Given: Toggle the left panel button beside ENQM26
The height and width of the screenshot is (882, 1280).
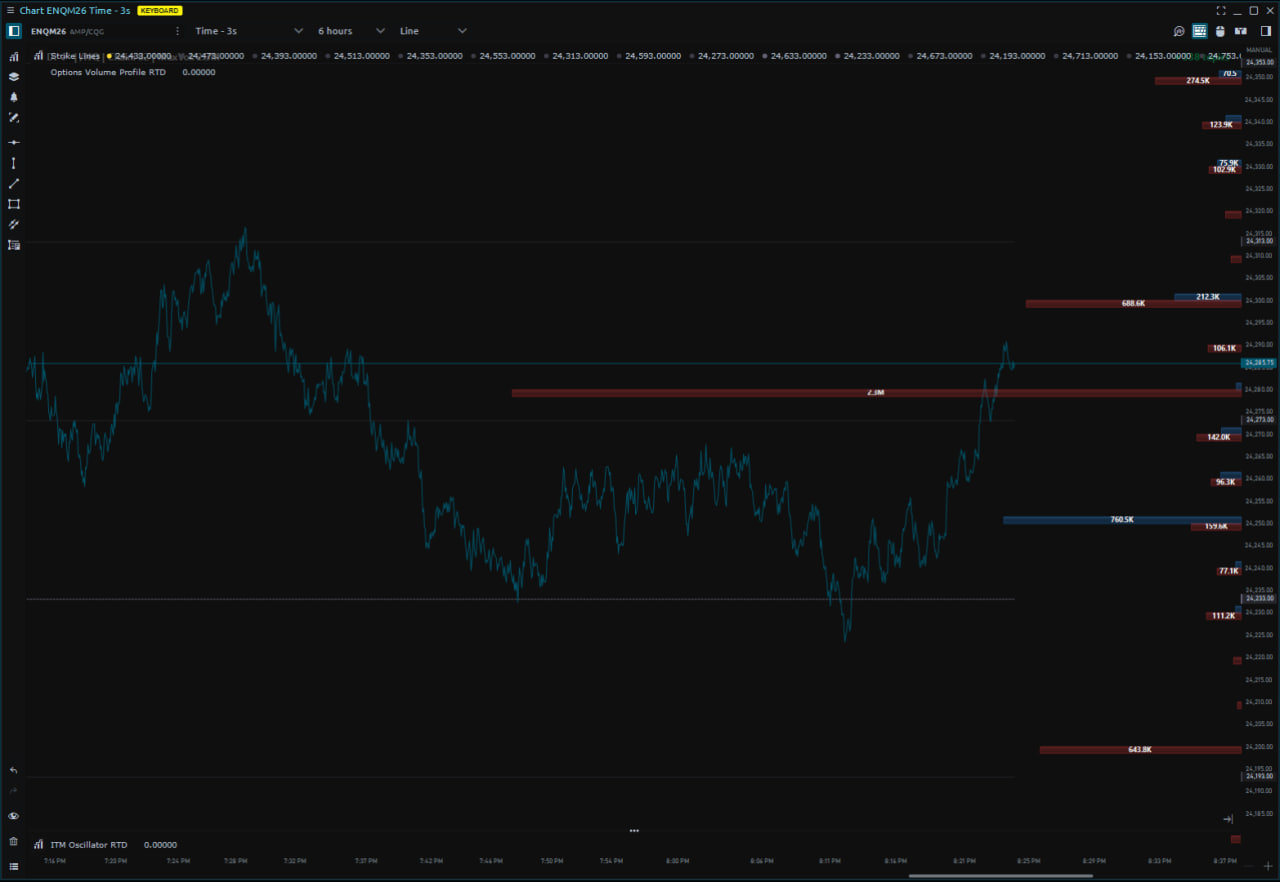Looking at the screenshot, I should coord(14,31).
